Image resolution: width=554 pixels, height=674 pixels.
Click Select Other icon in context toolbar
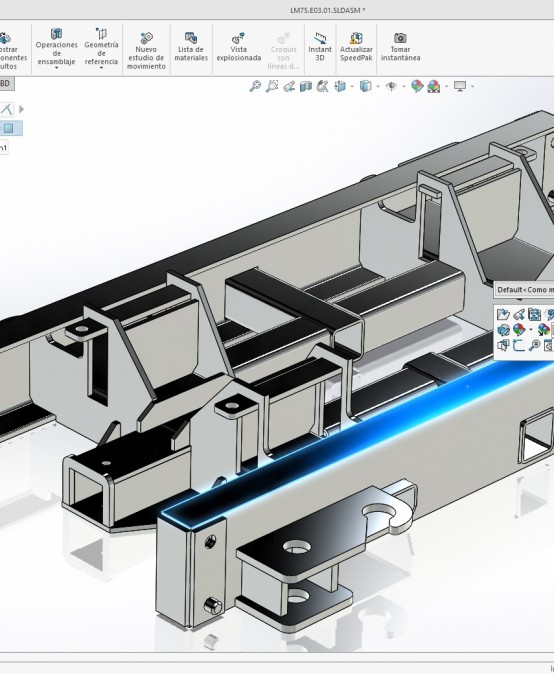[x=503, y=345]
